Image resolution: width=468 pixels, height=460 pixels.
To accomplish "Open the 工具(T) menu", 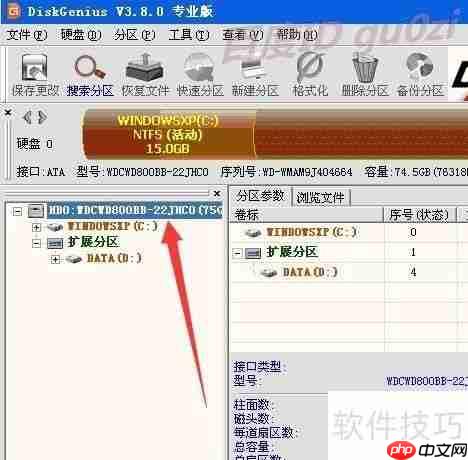I will tap(189, 34).
